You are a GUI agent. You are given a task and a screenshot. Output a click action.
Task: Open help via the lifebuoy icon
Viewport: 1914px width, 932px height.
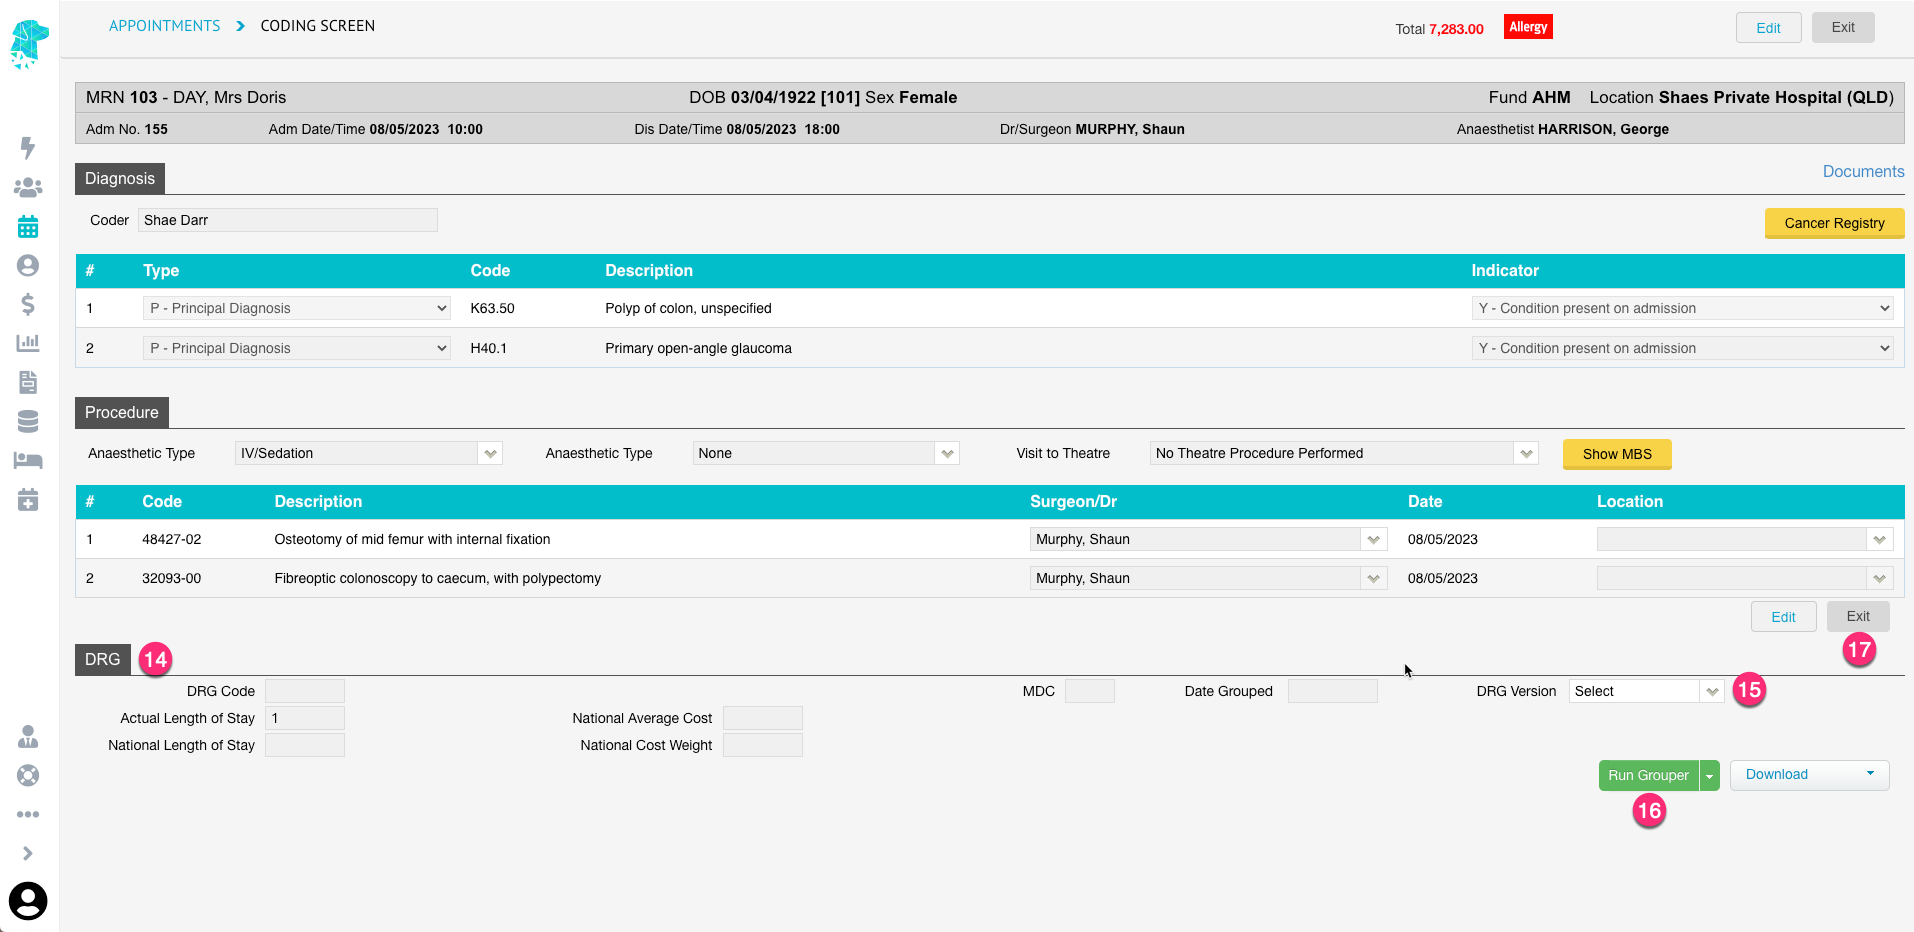point(28,775)
